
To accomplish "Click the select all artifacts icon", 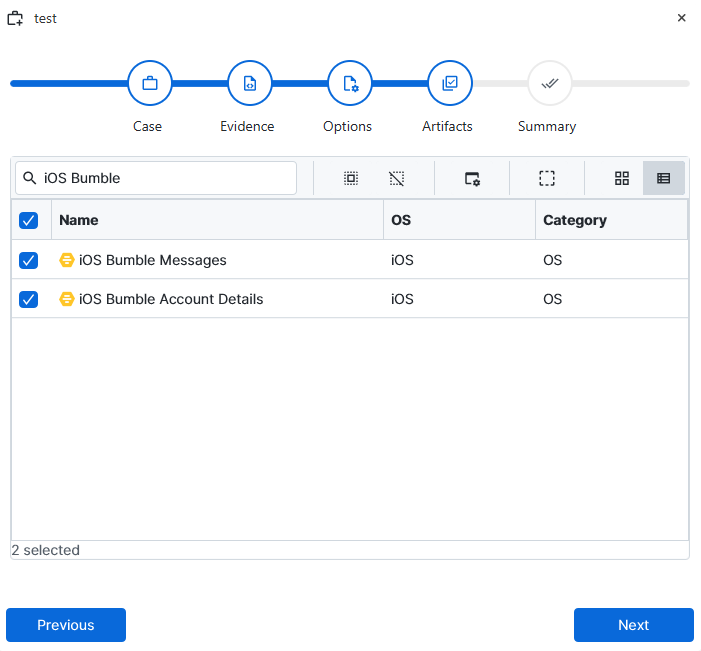I will (351, 178).
